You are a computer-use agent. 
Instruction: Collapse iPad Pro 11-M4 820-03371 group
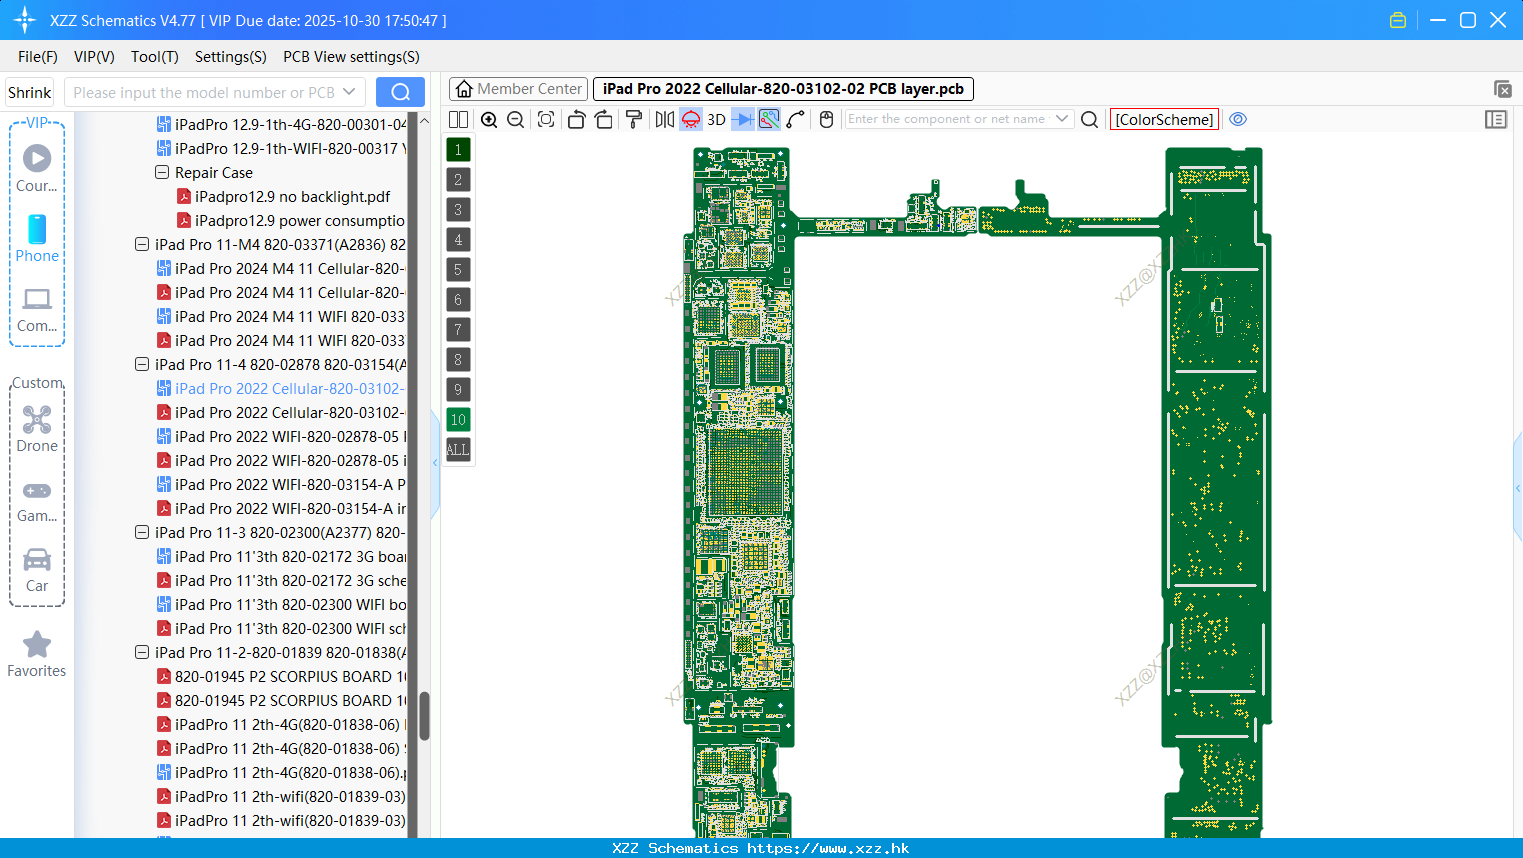(142, 244)
